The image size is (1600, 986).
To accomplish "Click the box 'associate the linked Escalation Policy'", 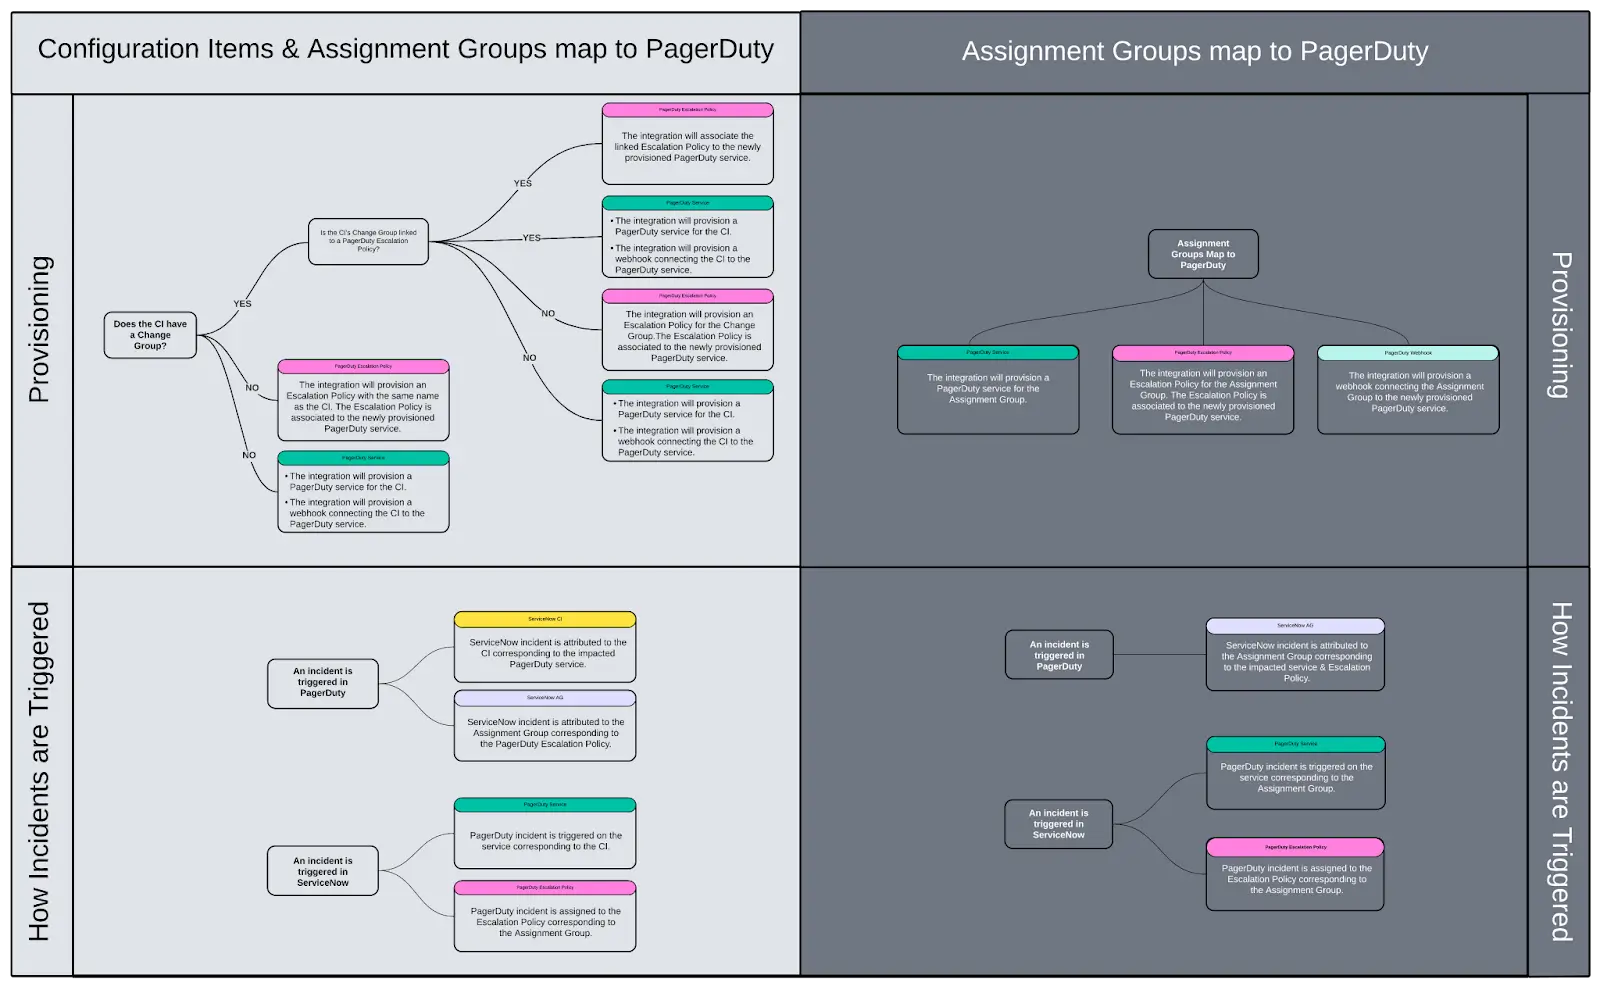I will (x=687, y=144).
